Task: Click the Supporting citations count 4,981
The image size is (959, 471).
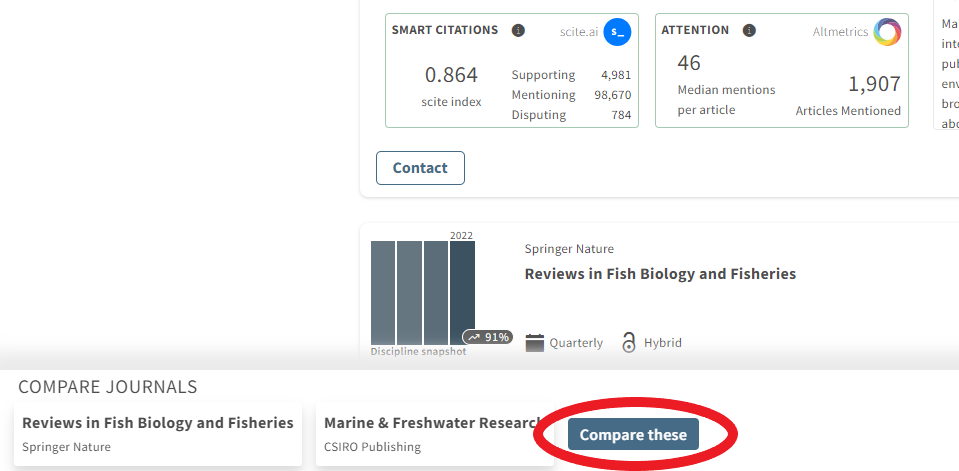Action: [616, 75]
